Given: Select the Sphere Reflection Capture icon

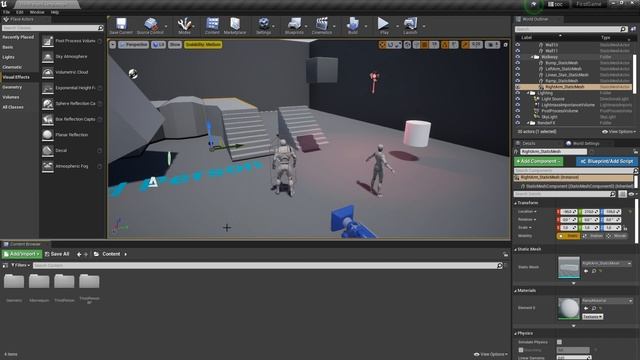Looking at the screenshot, I should coord(48,104).
